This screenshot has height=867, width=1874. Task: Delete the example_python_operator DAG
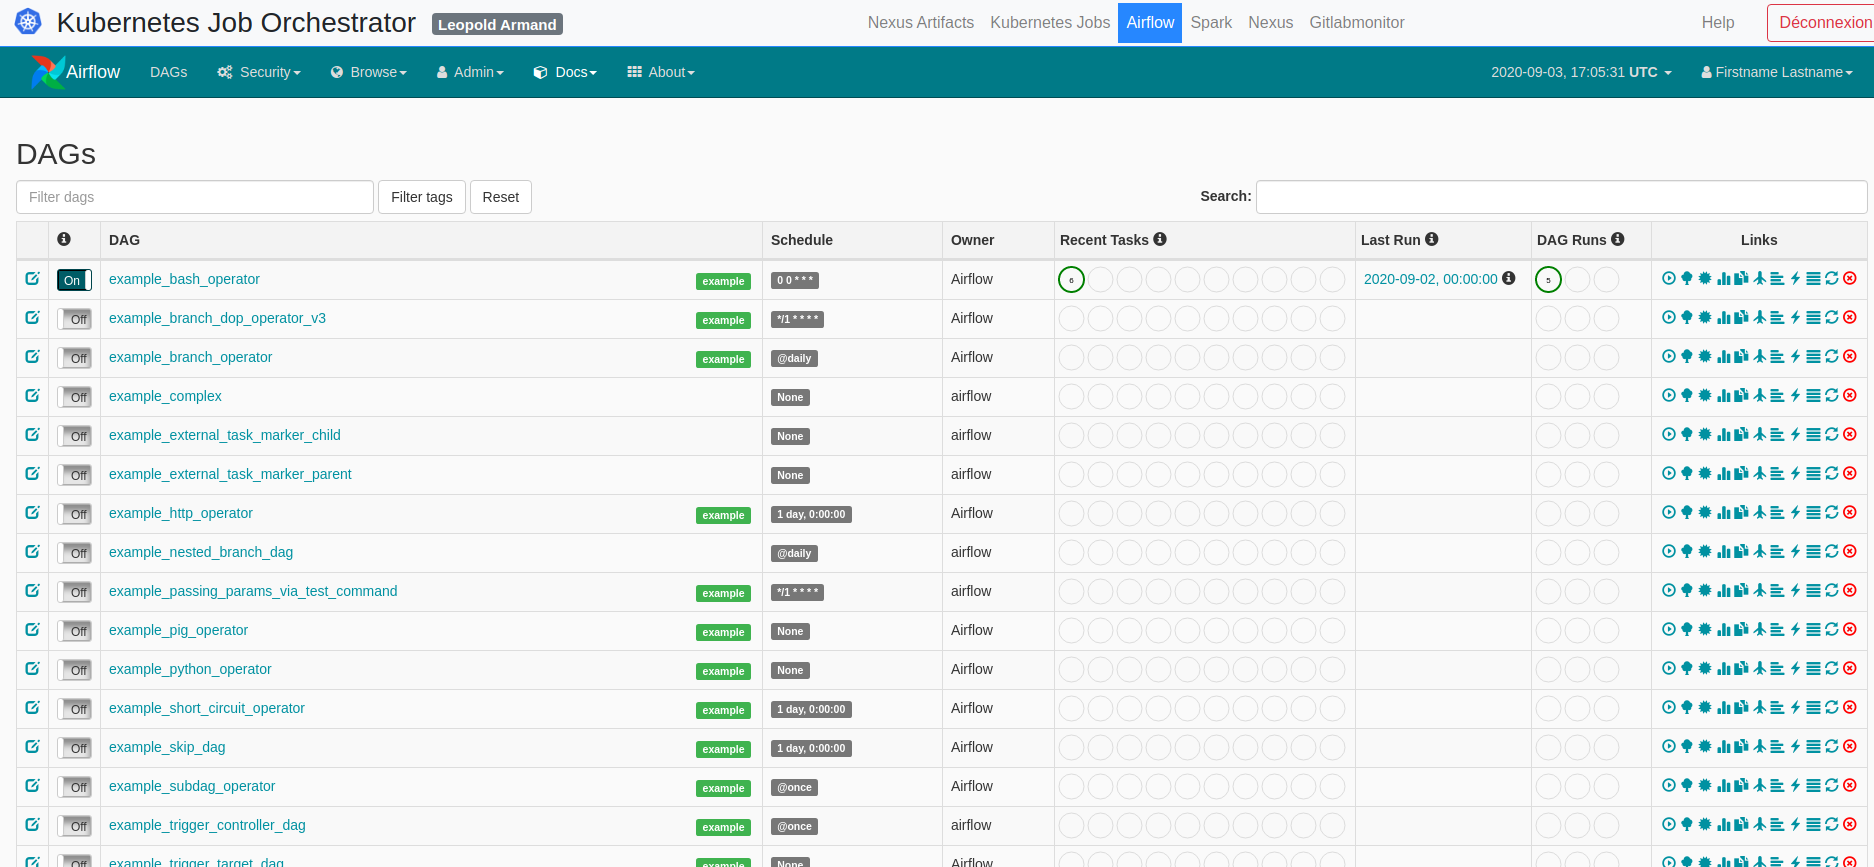pos(1850,668)
